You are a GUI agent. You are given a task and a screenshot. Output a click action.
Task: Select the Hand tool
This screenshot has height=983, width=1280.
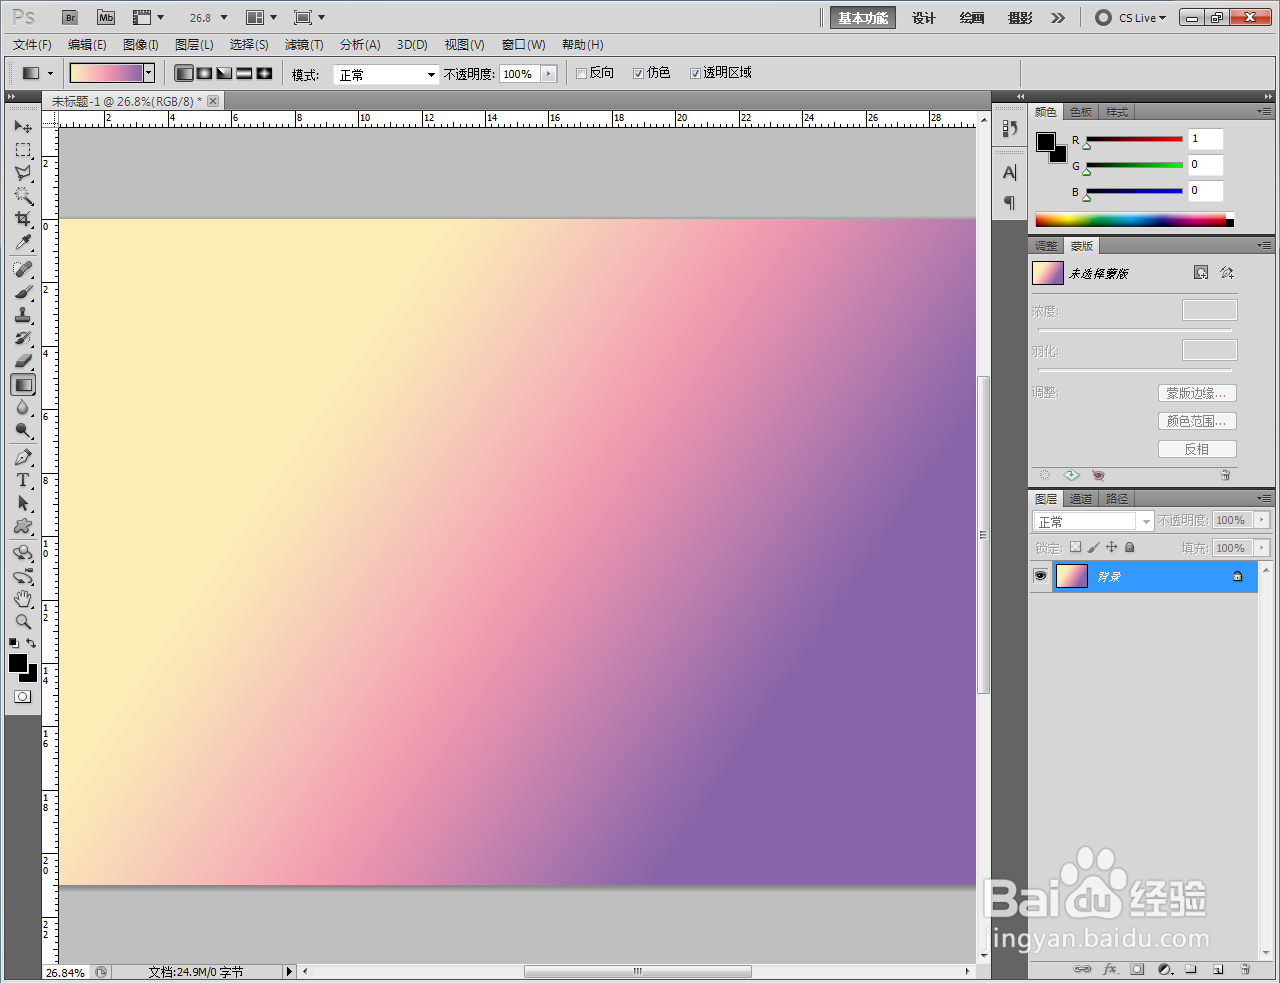[x=23, y=599]
